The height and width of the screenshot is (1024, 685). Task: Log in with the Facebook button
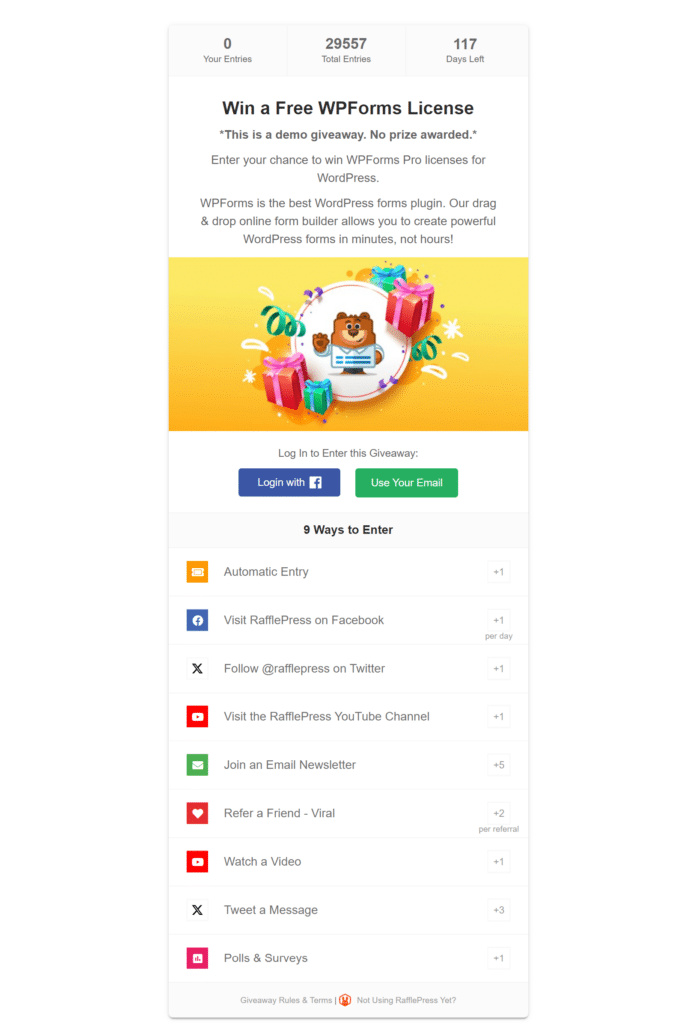pyautogui.click(x=289, y=483)
